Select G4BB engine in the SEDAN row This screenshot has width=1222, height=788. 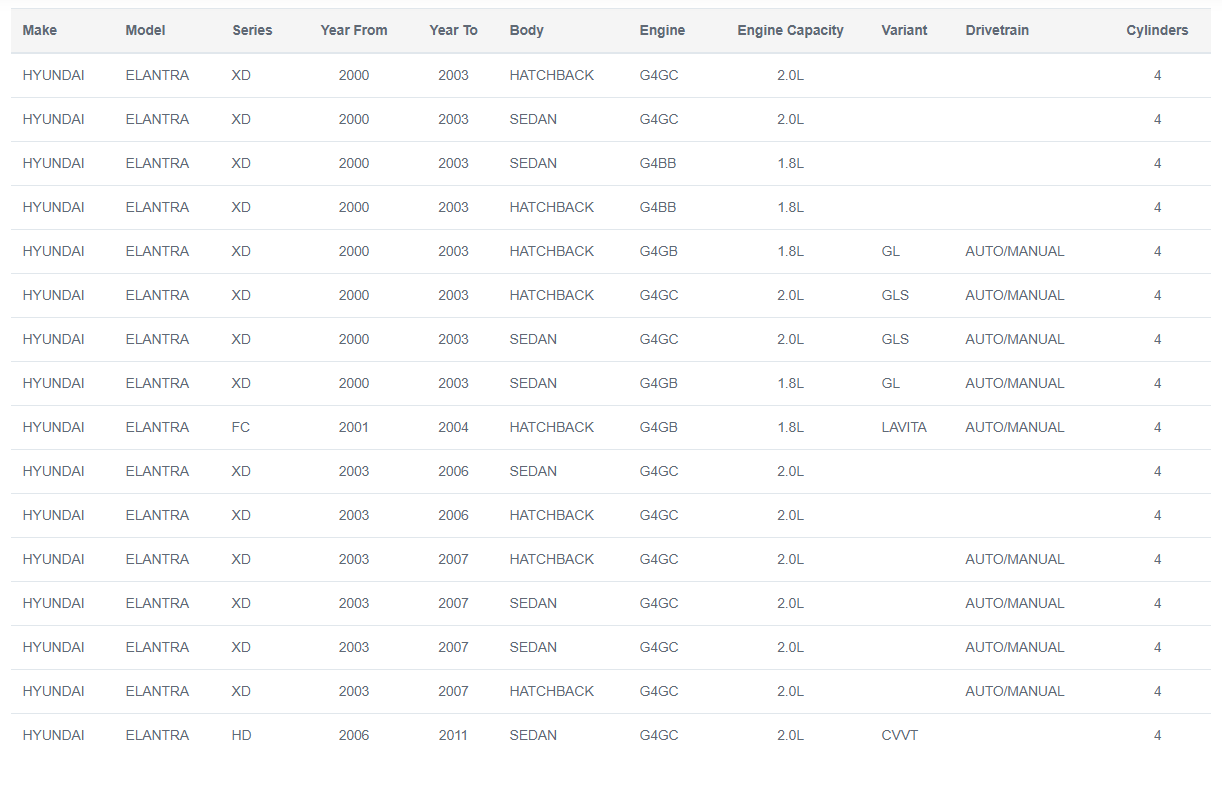click(658, 163)
